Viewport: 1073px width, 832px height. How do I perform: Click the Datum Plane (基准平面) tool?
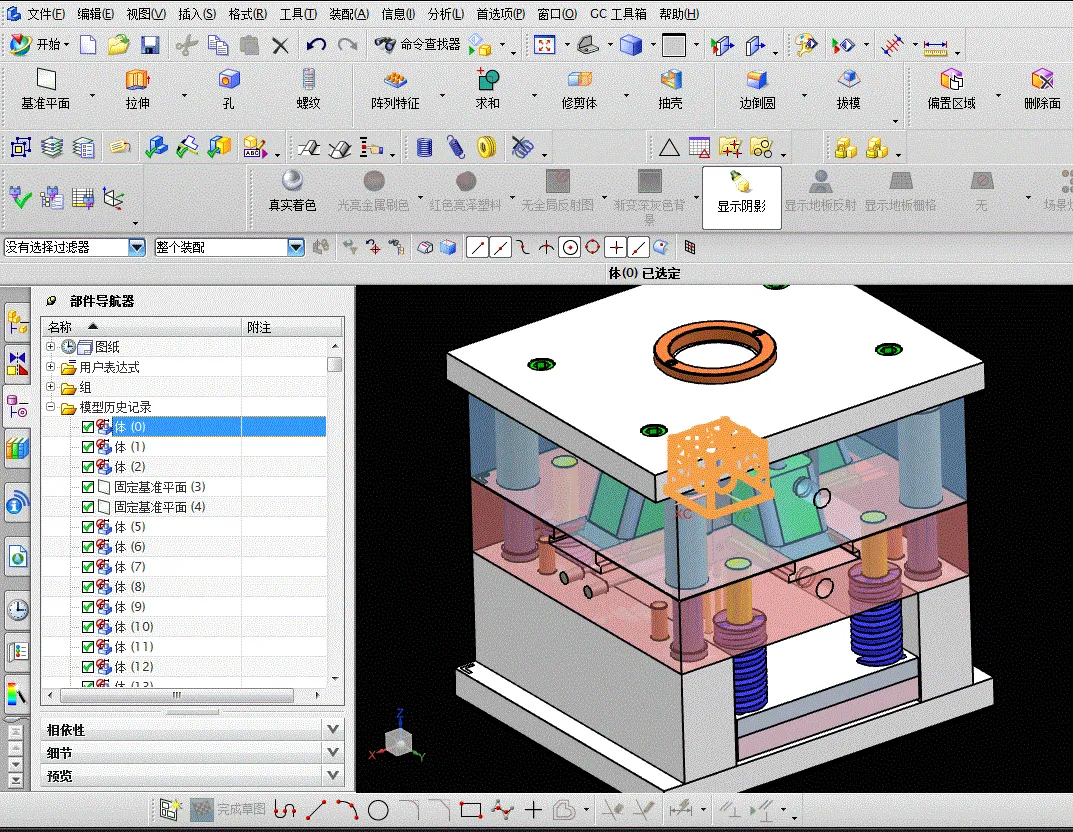(45, 90)
